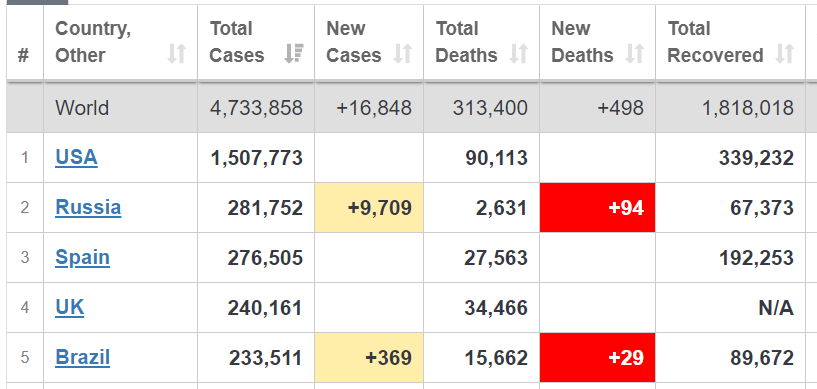Open the USA country link
Screen dimensions: 817x389
pos(76,157)
